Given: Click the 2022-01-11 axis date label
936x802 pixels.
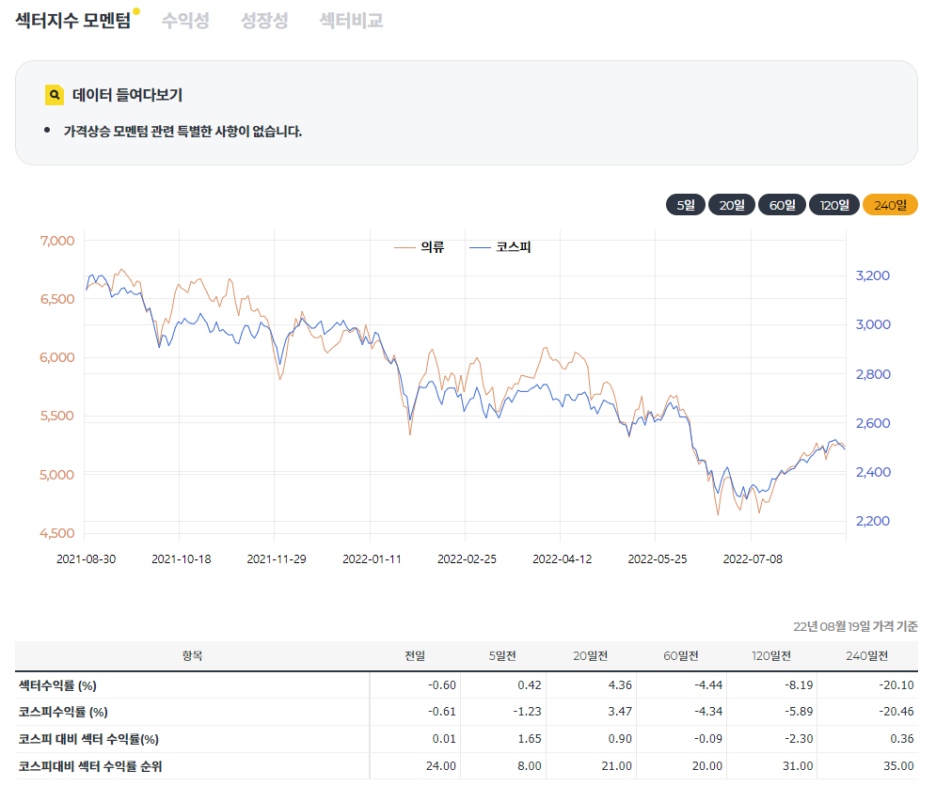Looking at the screenshot, I should [372, 559].
